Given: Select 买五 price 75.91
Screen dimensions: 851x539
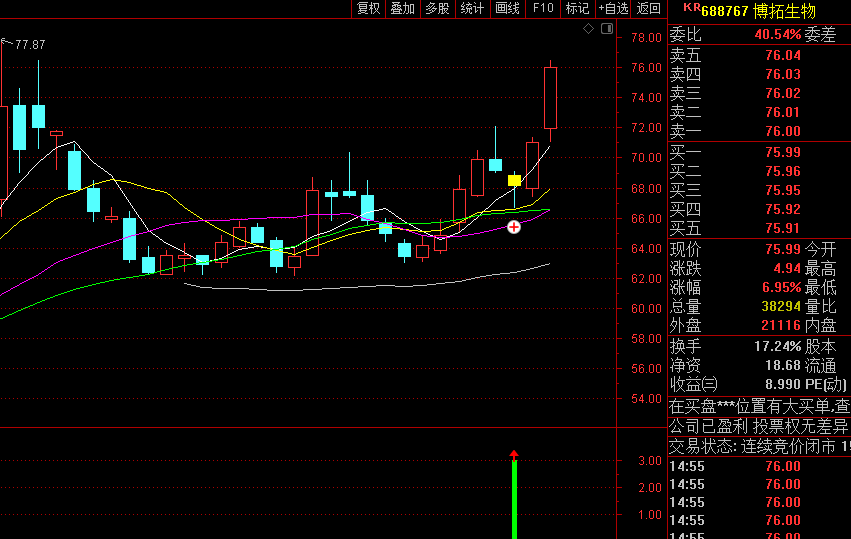Looking at the screenshot, I should click(783, 229).
